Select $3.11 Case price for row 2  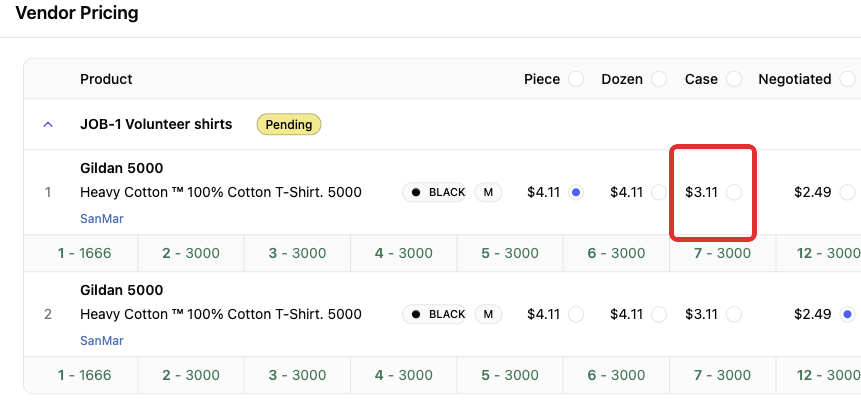pos(734,314)
